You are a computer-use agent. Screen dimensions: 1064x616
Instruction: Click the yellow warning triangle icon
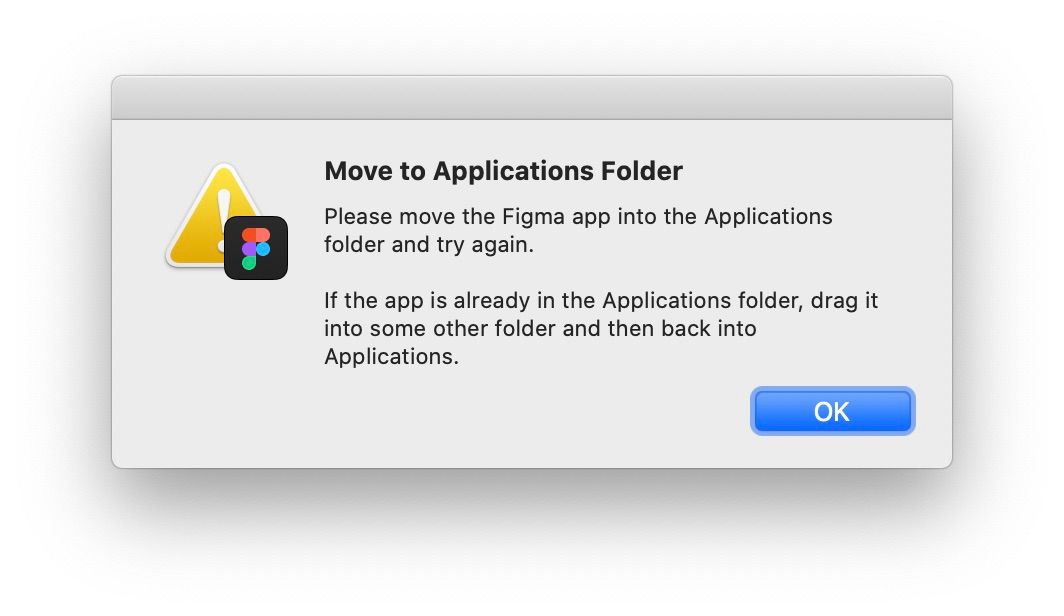pos(205,215)
